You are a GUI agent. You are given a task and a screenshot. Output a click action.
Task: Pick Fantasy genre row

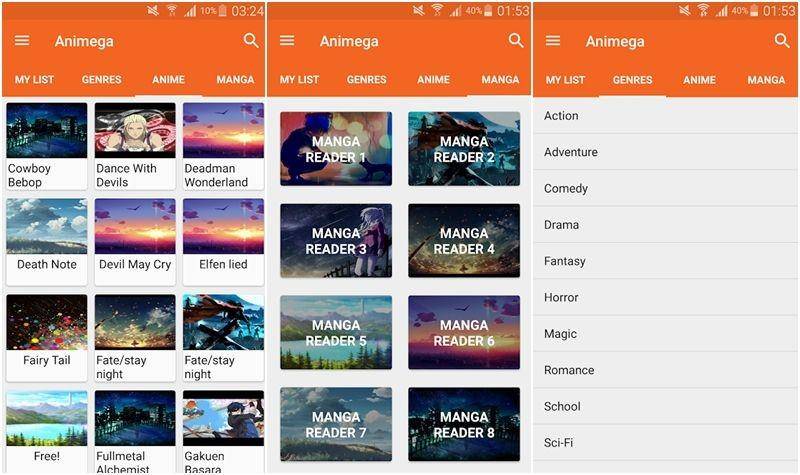[x=665, y=261]
